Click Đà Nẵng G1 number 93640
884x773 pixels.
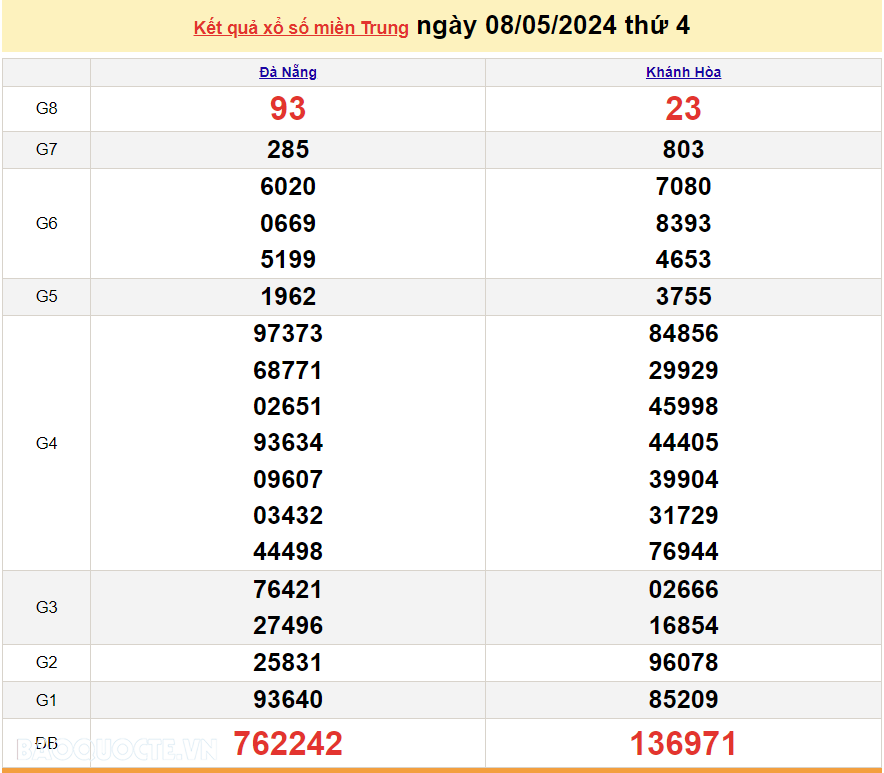point(288,700)
